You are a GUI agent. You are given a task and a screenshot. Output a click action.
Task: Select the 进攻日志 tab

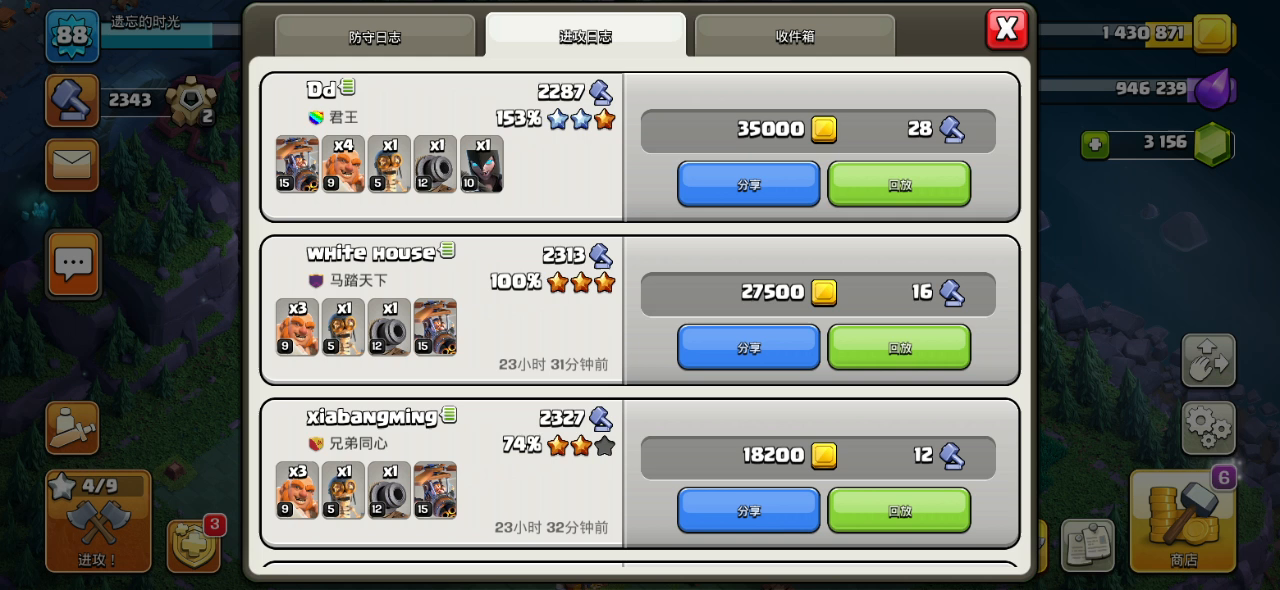tap(586, 35)
